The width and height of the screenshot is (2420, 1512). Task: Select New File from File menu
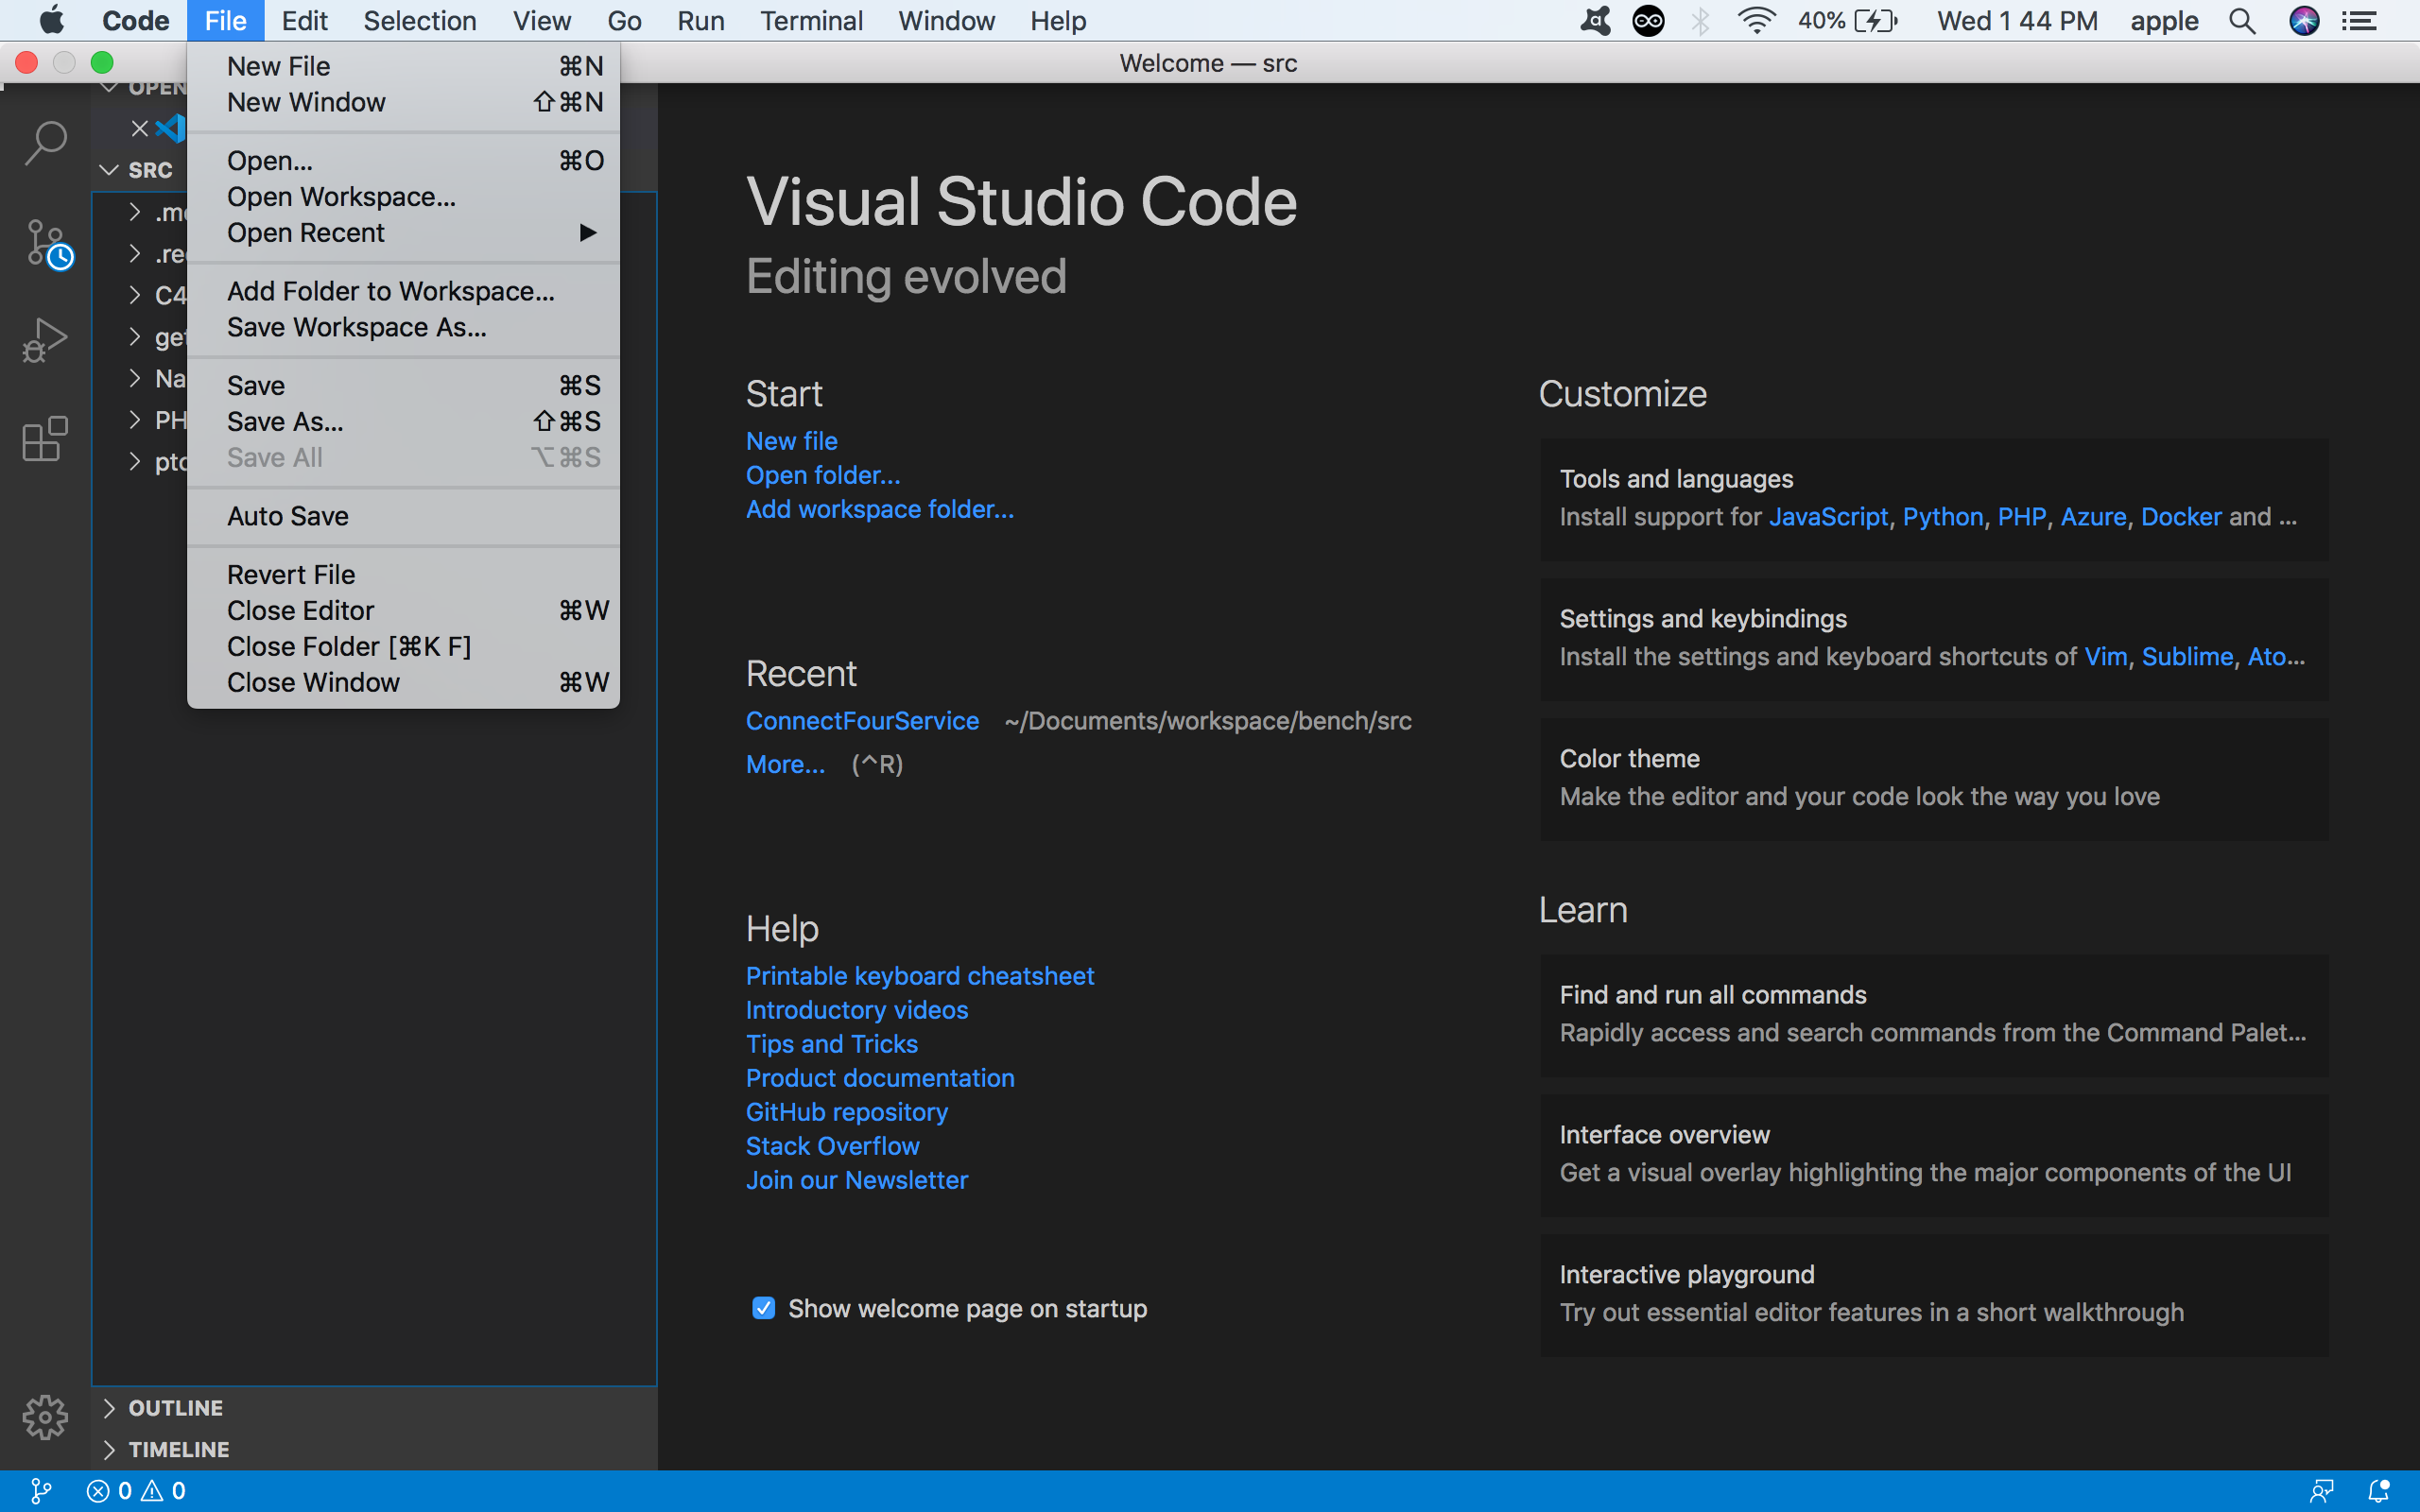(403, 66)
